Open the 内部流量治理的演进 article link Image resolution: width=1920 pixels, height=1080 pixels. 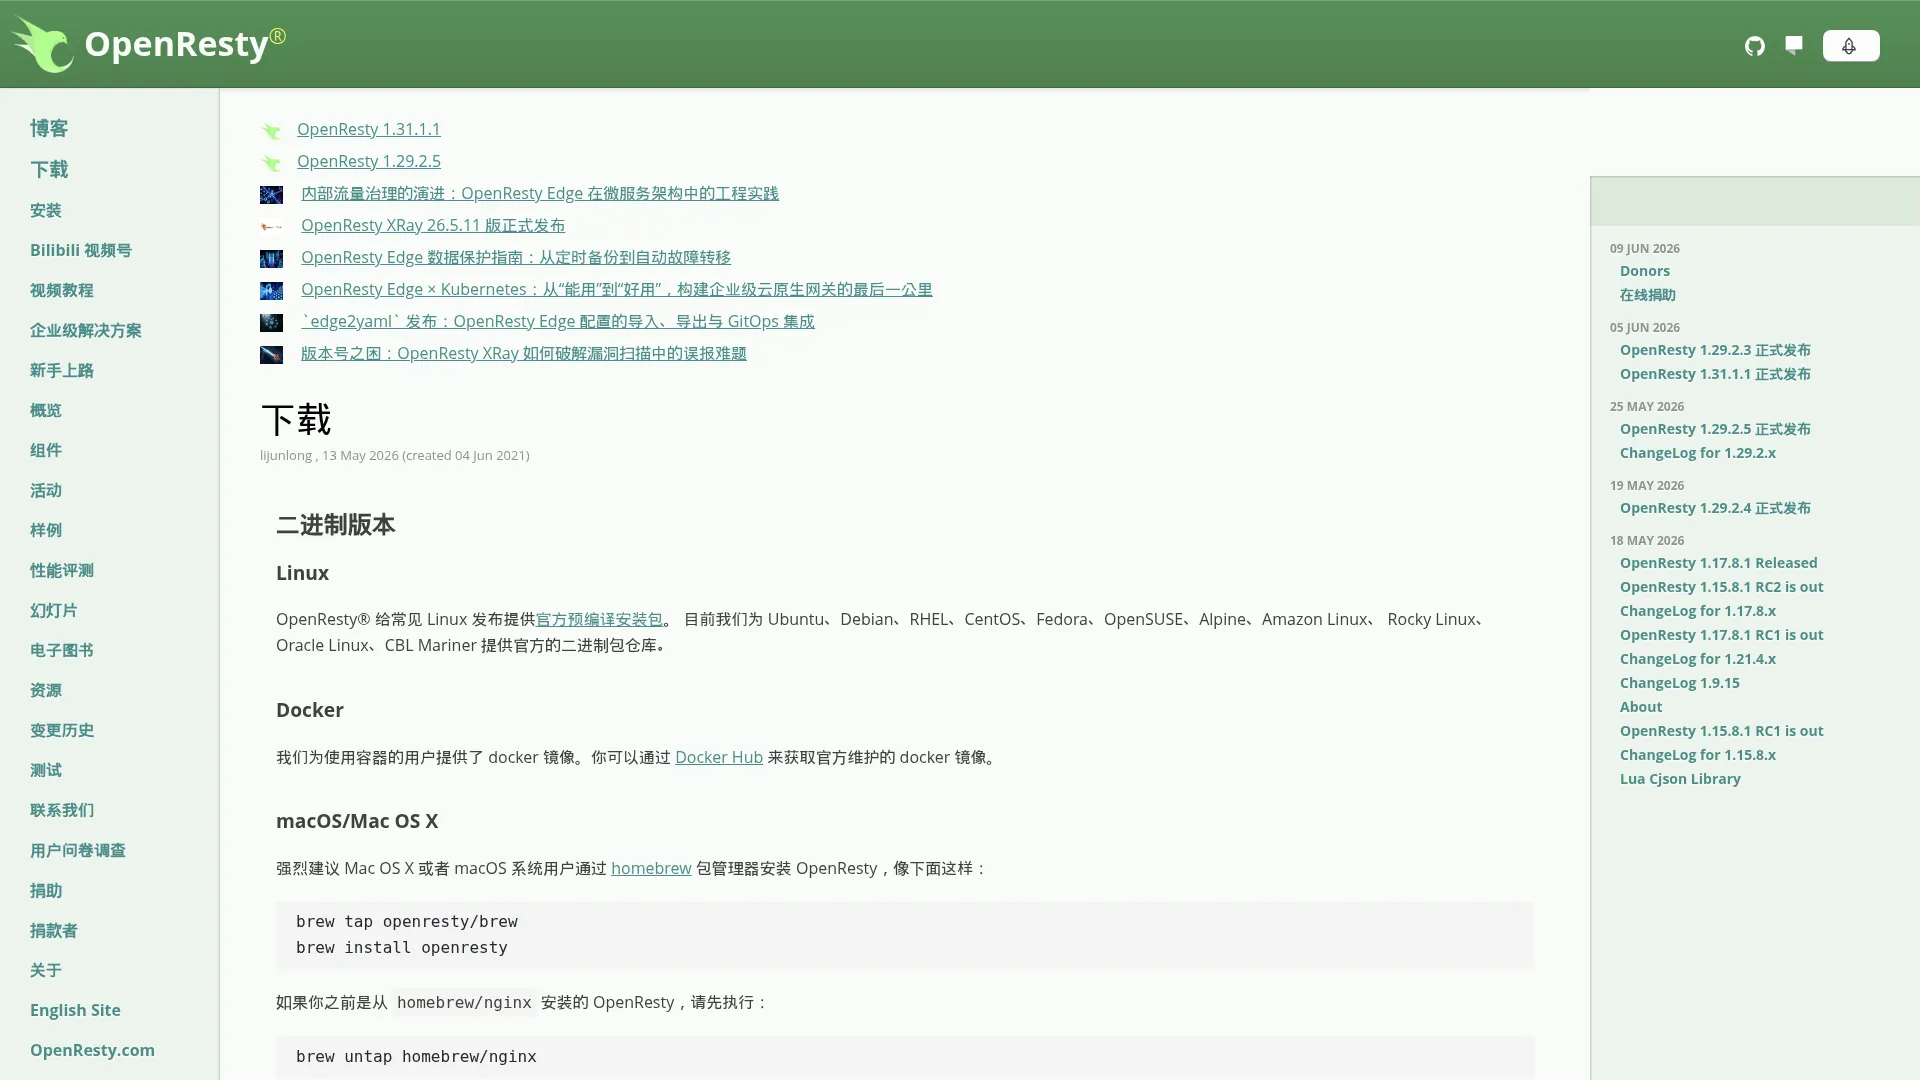[x=539, y=193]
